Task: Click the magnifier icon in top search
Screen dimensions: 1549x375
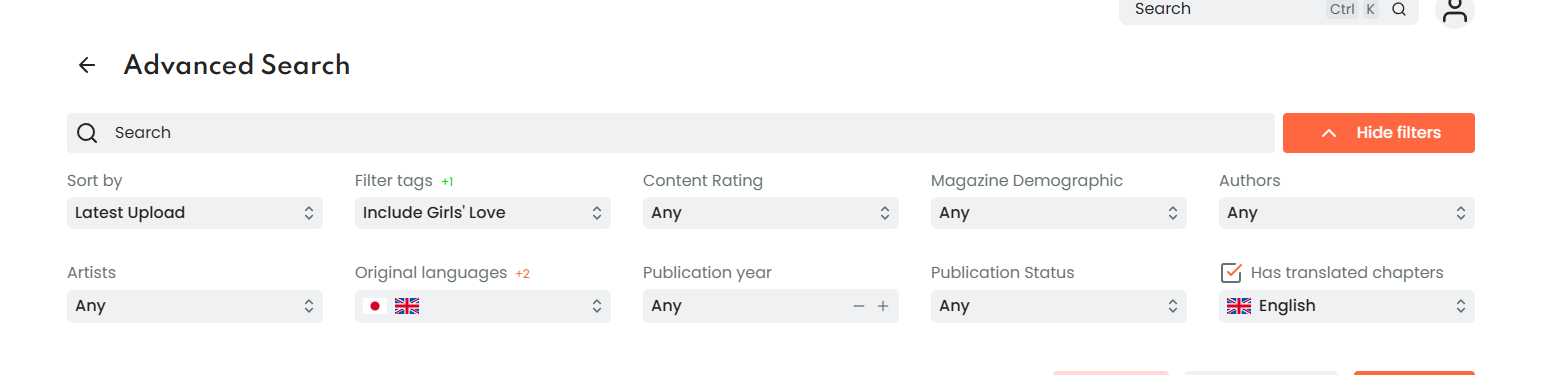Action: click(1399, 9)
